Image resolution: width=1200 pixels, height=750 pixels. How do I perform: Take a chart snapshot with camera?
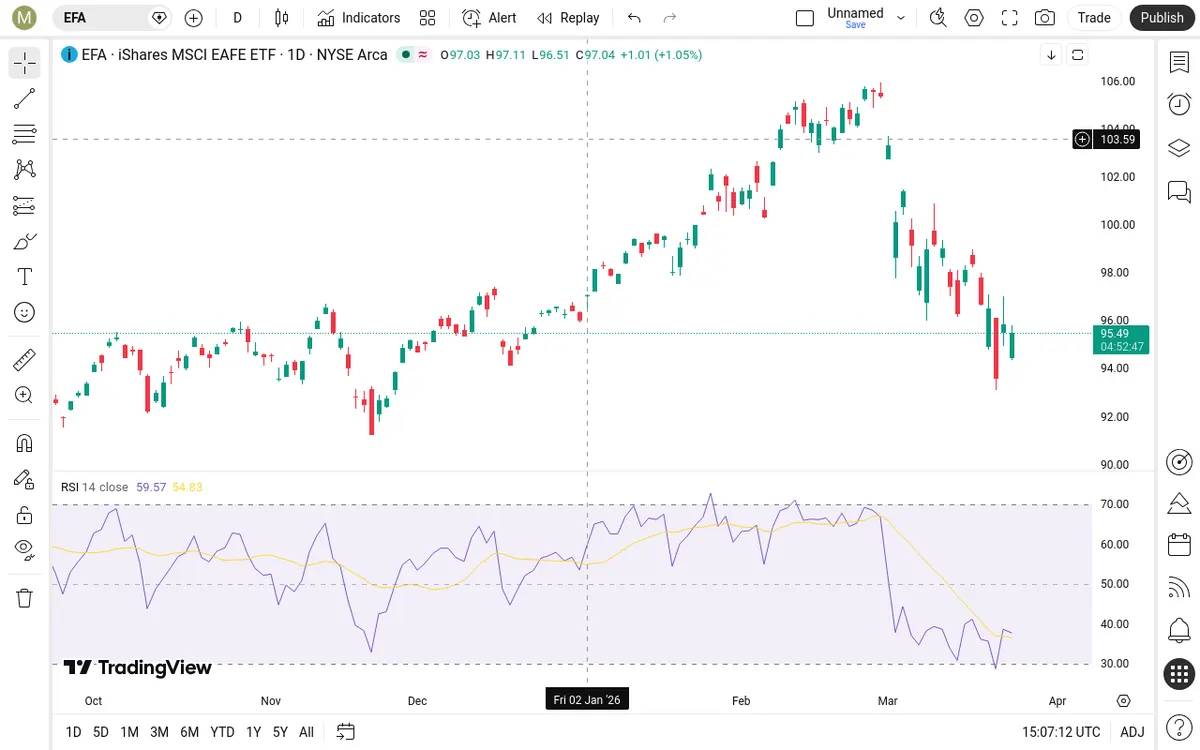pos(1045,17)
